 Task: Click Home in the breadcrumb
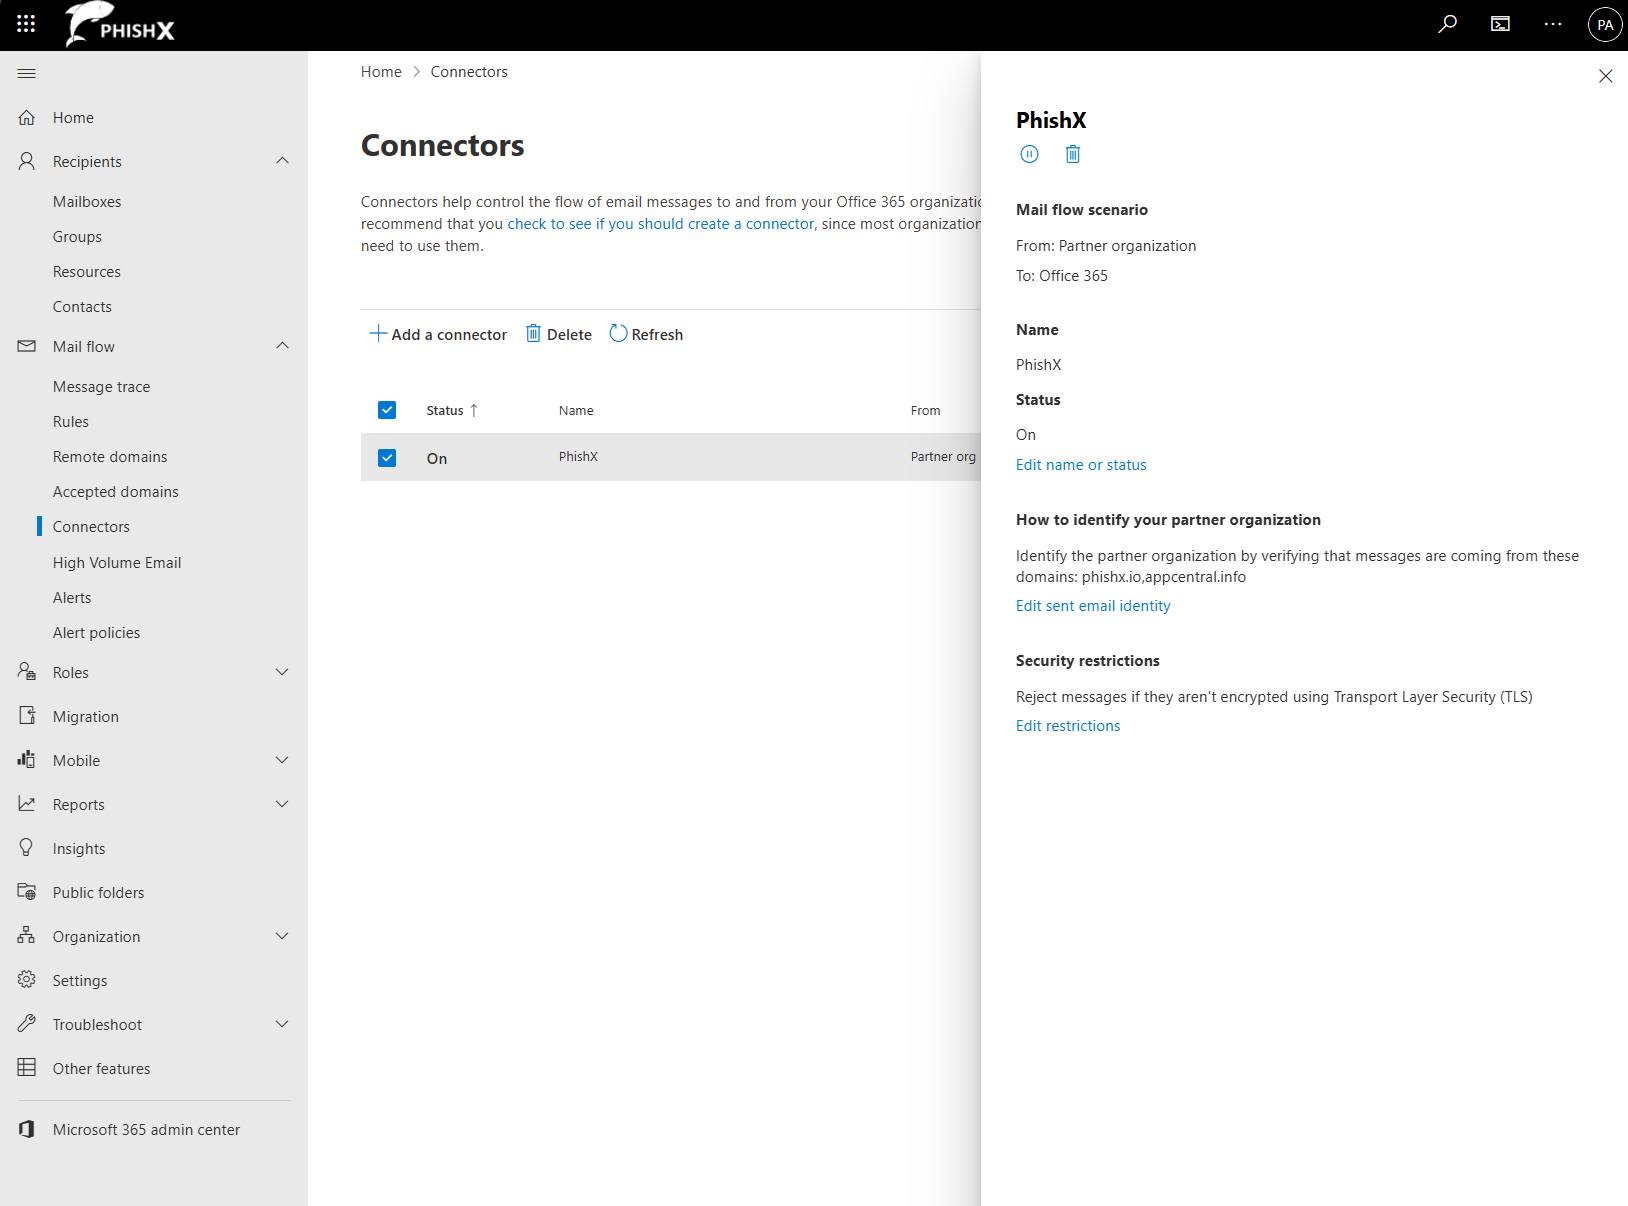[381, 71]
